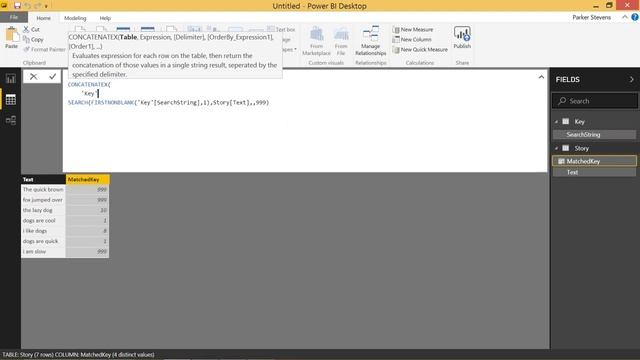Collapse the formula bar with chevron
The height and width of the screenshot is (360, 640).
[x=541, y=77]
